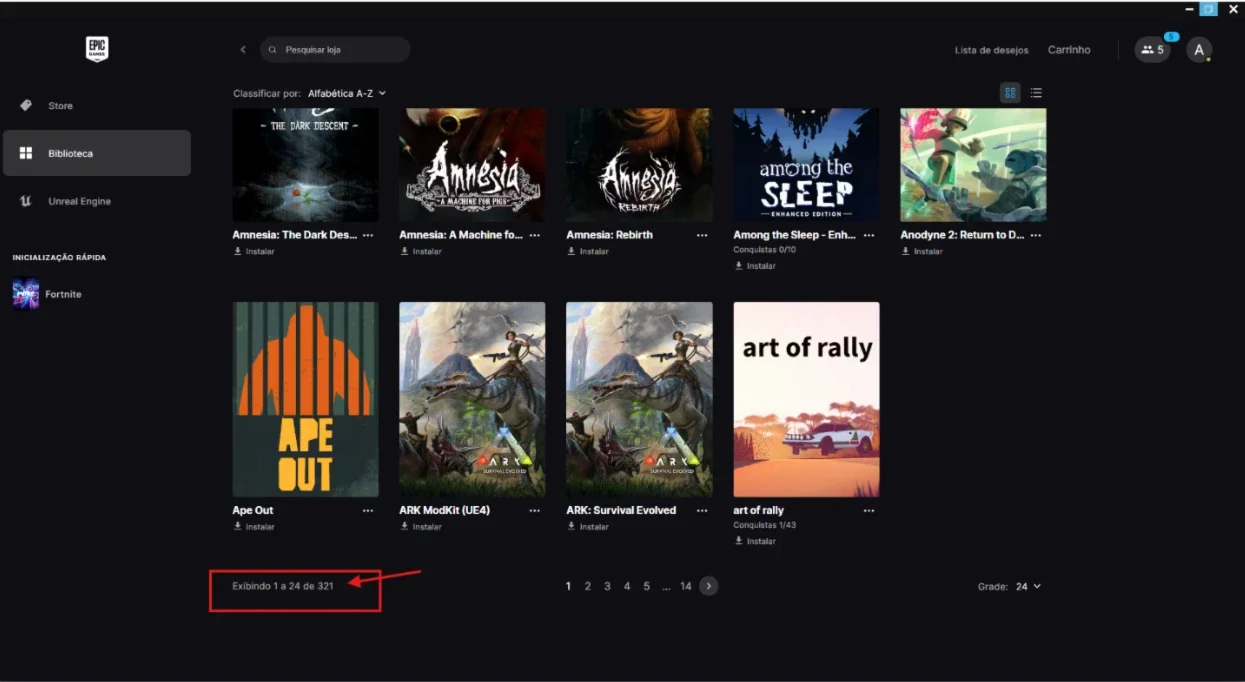Install Among the Sleep Enhanced Edition

point(755,266)
